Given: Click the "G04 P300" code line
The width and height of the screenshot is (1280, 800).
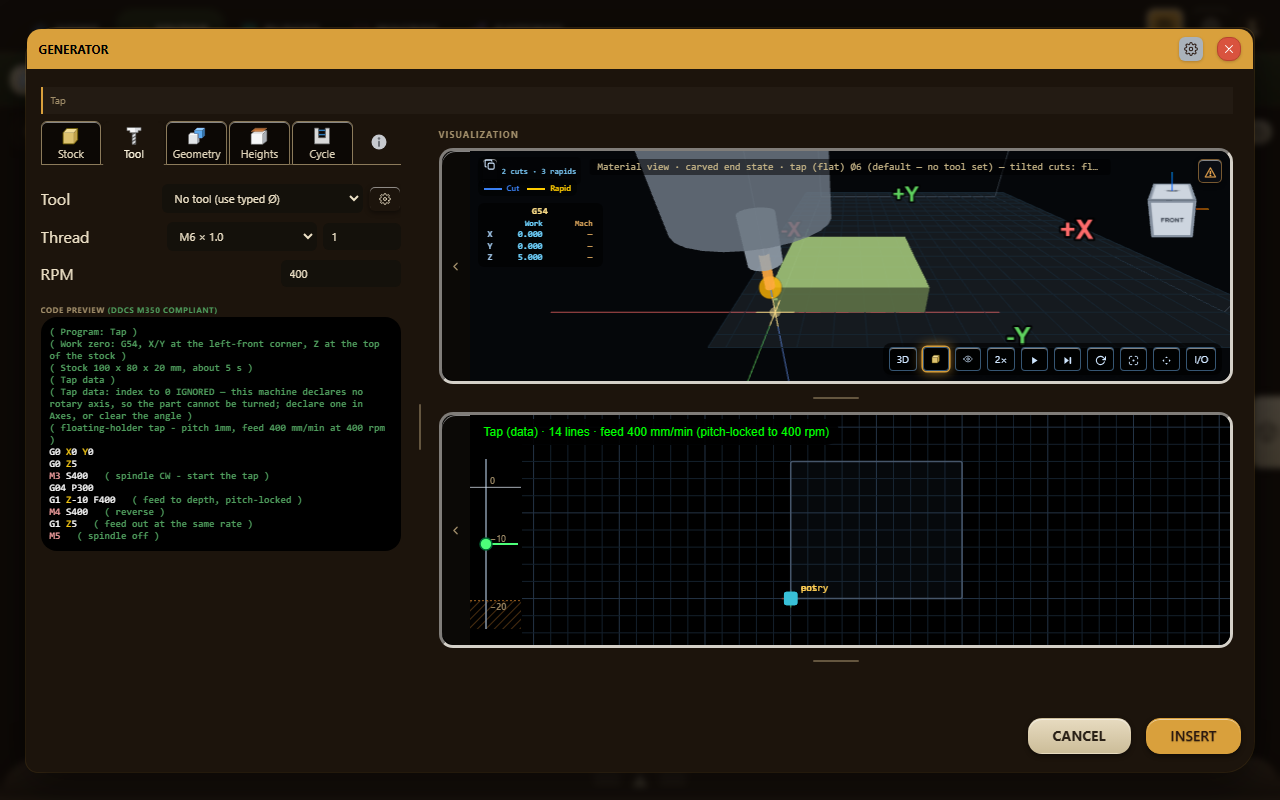Looking at the screenshot, I should [71, 488].
